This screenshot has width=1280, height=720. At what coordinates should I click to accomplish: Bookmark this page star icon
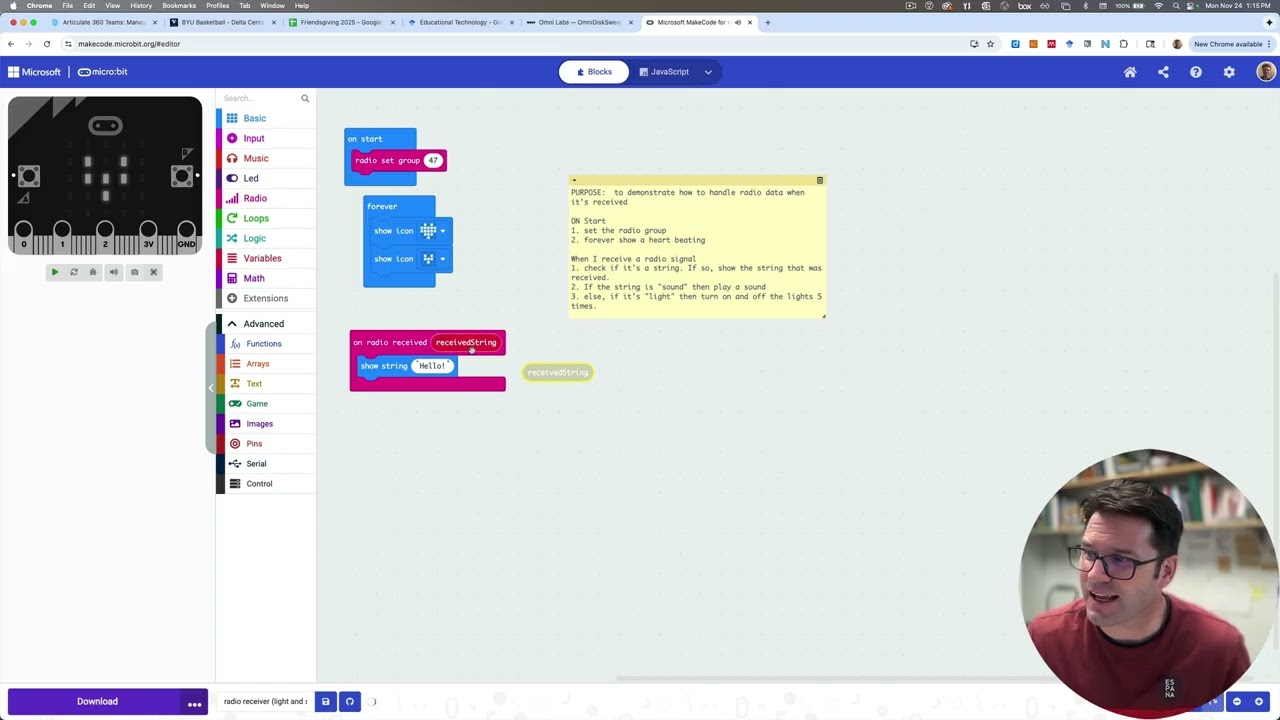(x=990, y=44)
